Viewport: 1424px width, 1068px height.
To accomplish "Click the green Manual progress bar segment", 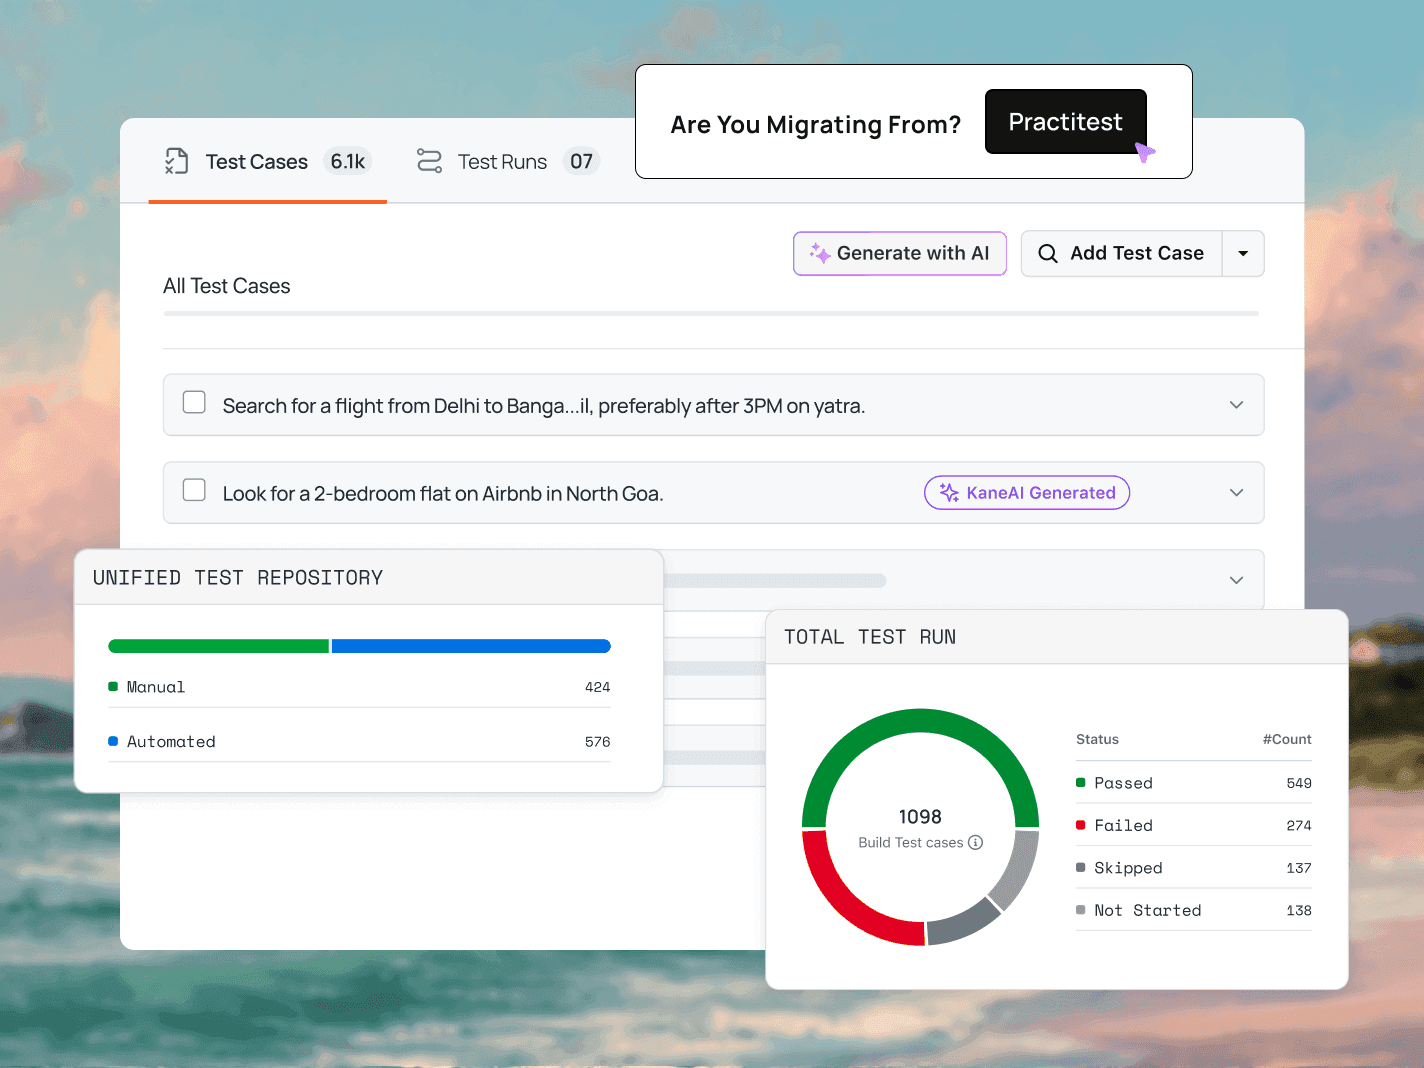I will [x=218, y=646].
